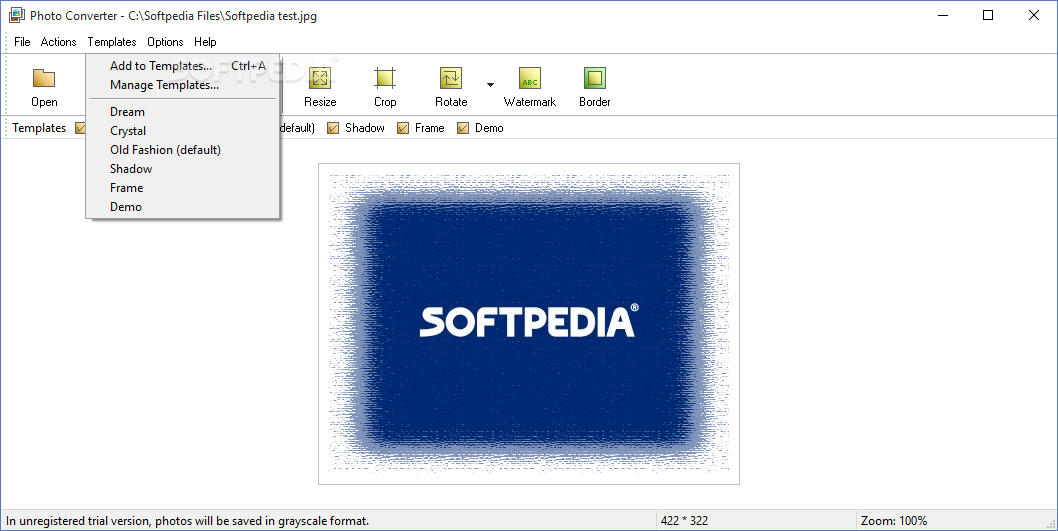Toggle the Frame template checkbox

coord(403,128)
